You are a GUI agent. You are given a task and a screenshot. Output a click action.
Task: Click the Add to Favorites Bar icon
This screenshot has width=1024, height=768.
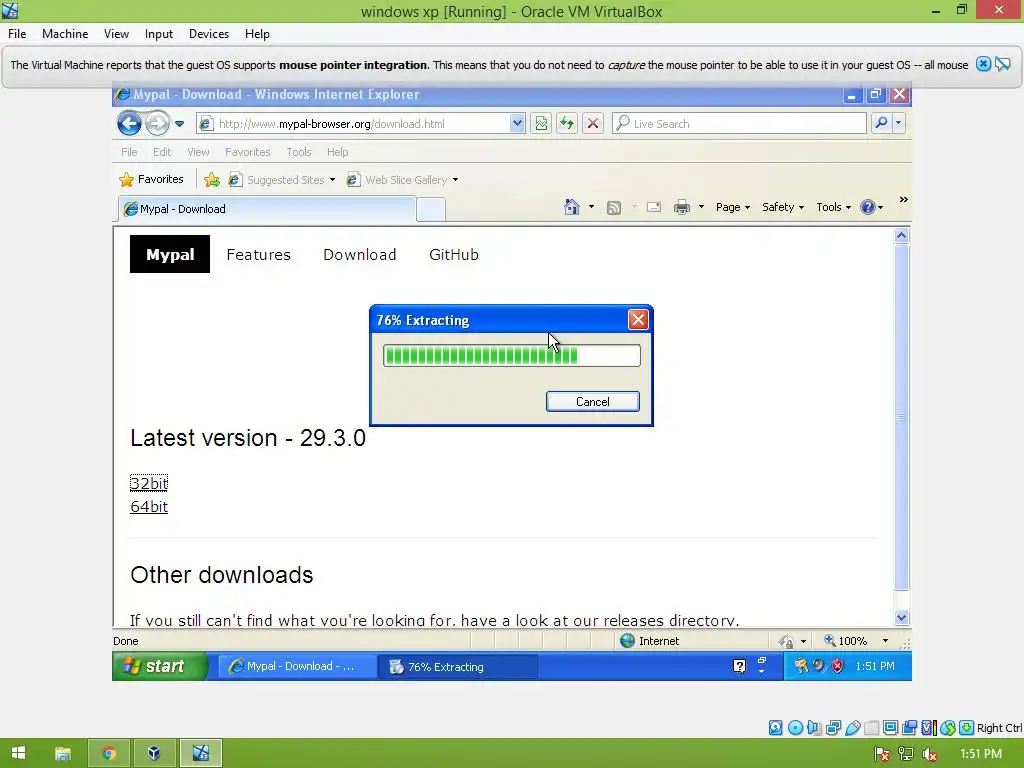click(x=212, y=180)
